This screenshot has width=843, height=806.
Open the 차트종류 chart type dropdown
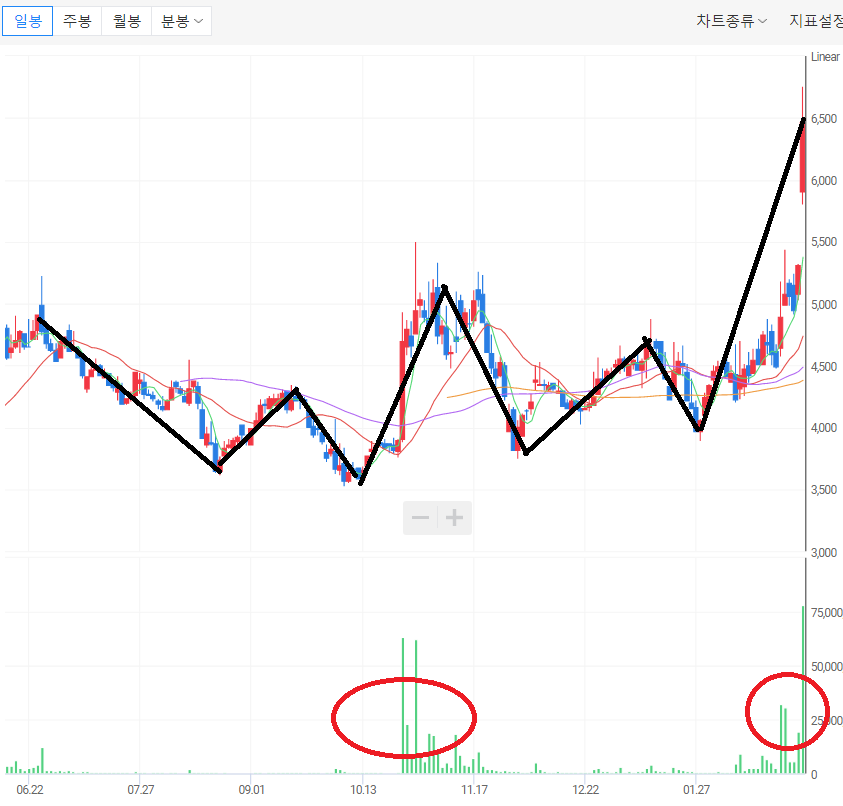(x=731, y=21)
